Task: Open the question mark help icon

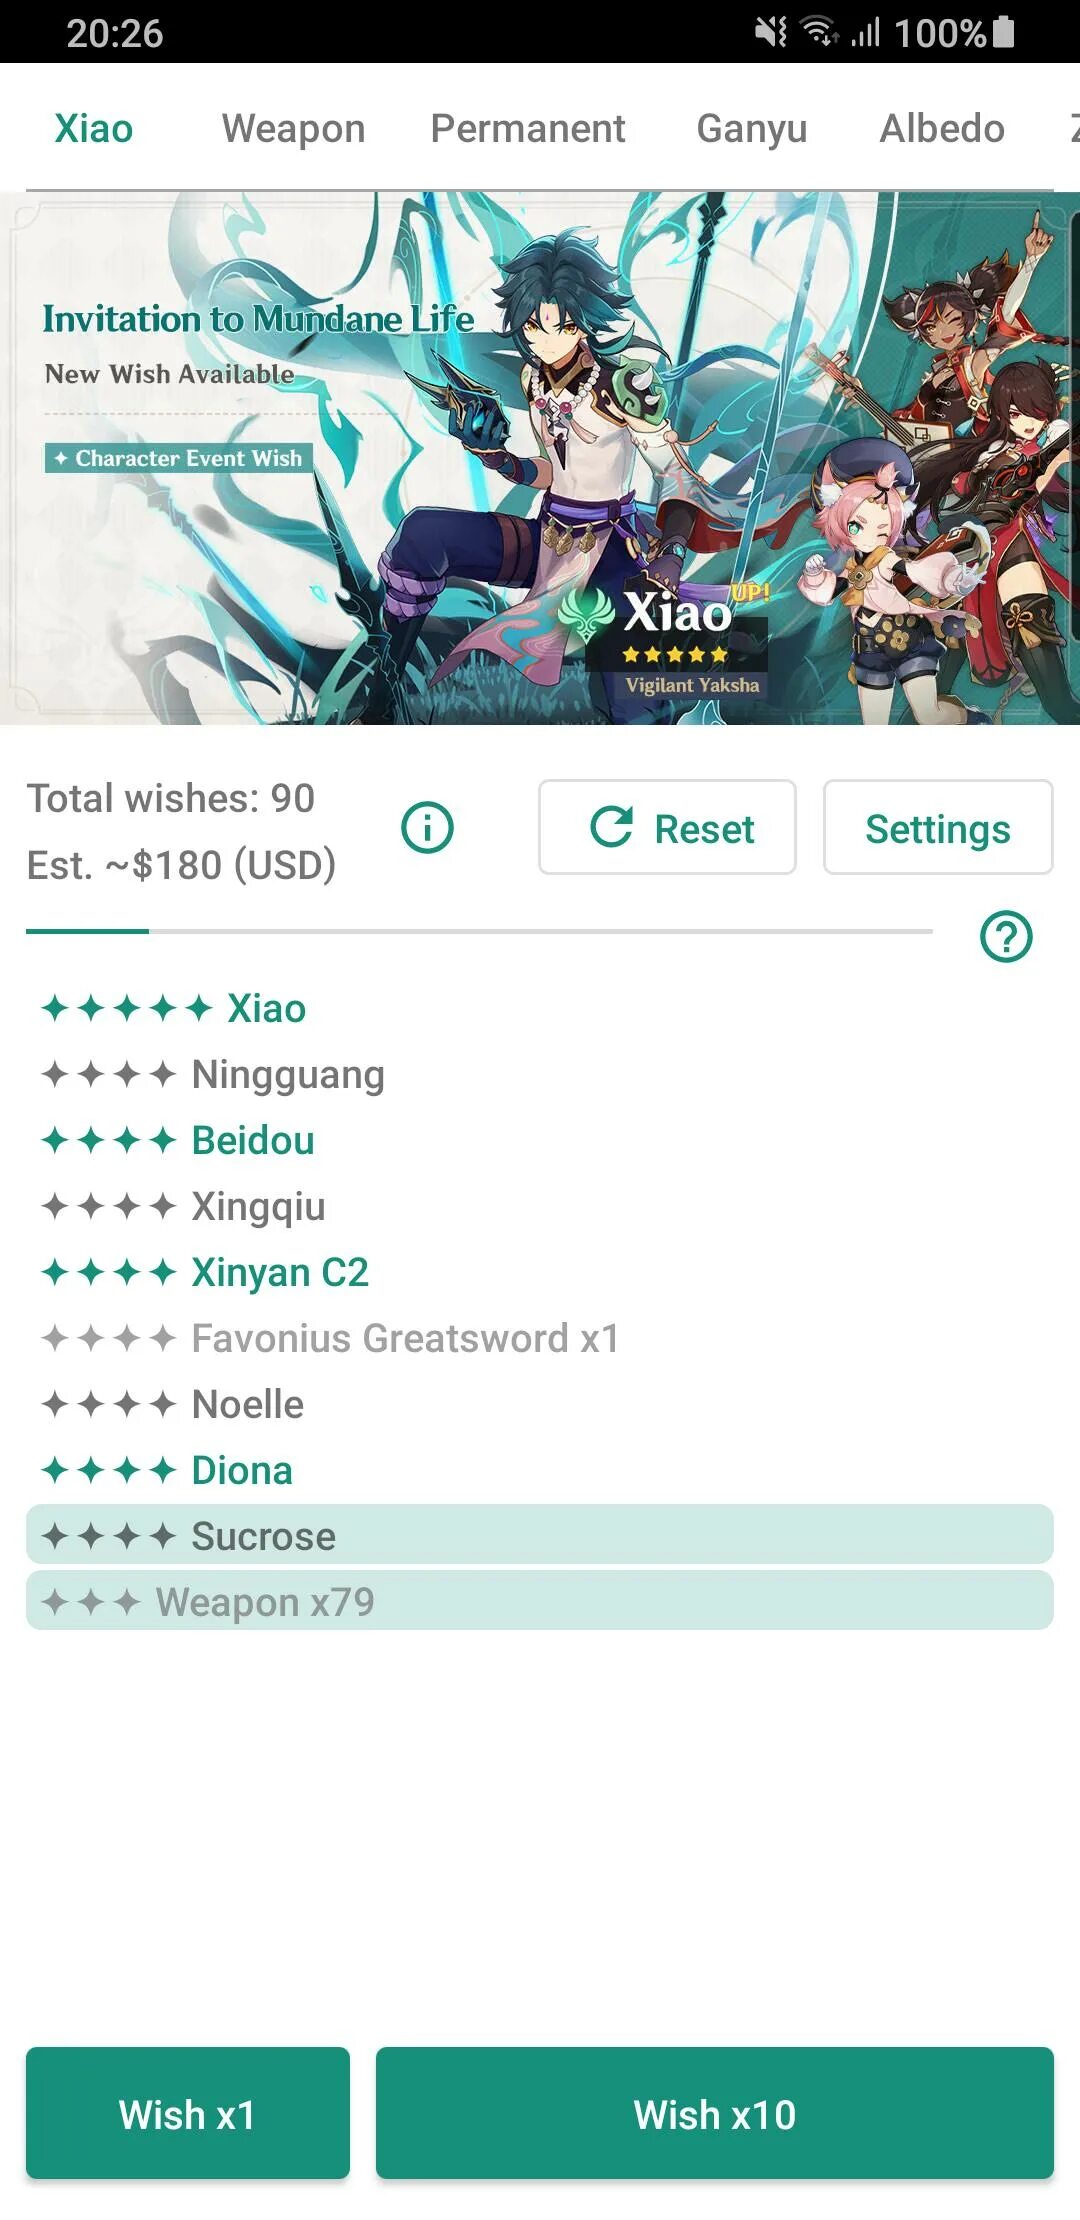Action: (1006, 937)
